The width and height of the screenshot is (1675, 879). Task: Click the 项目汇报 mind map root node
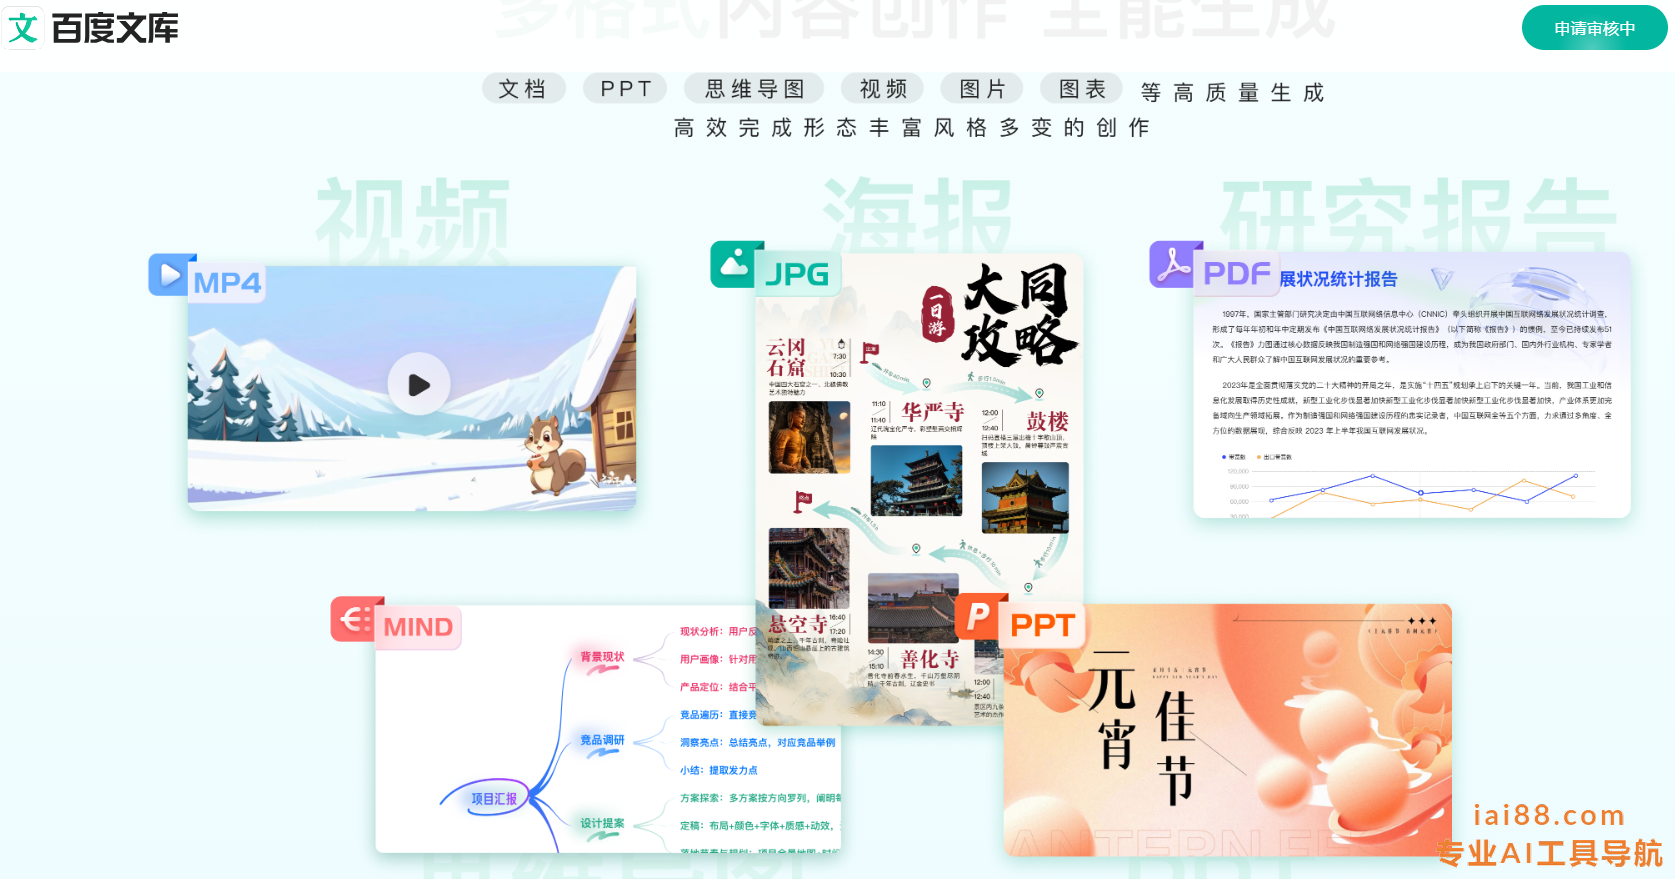point(494,799)
